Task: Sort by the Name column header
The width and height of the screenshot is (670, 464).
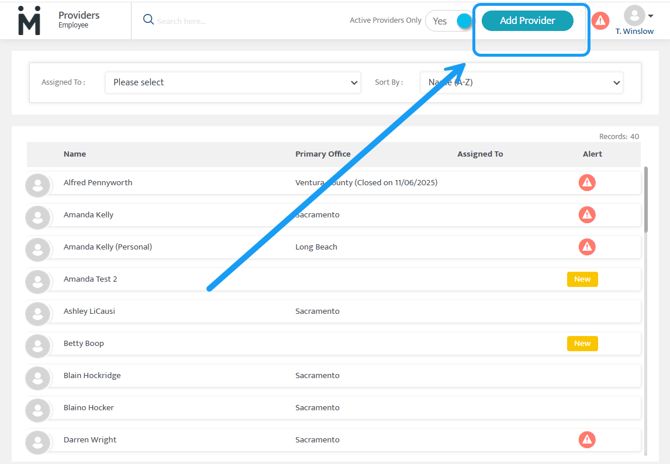Action: [75, 154]
